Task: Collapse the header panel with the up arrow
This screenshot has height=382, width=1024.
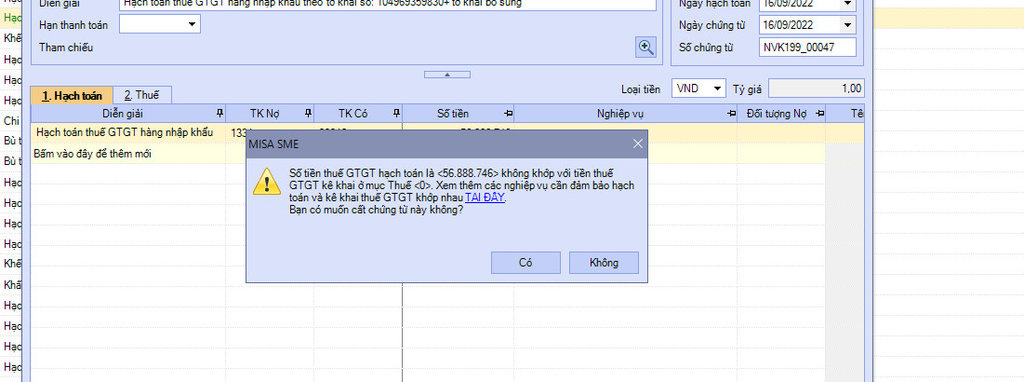Action: pos(447,74)
